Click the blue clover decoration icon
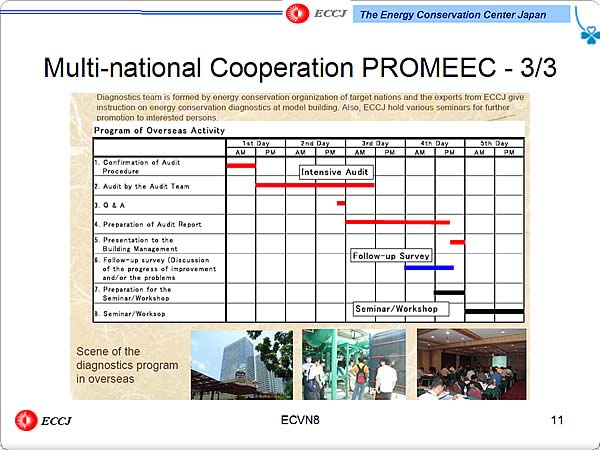The height and width of the screenshot is (450, 600). pyautogui.click(x=590, y=35)
